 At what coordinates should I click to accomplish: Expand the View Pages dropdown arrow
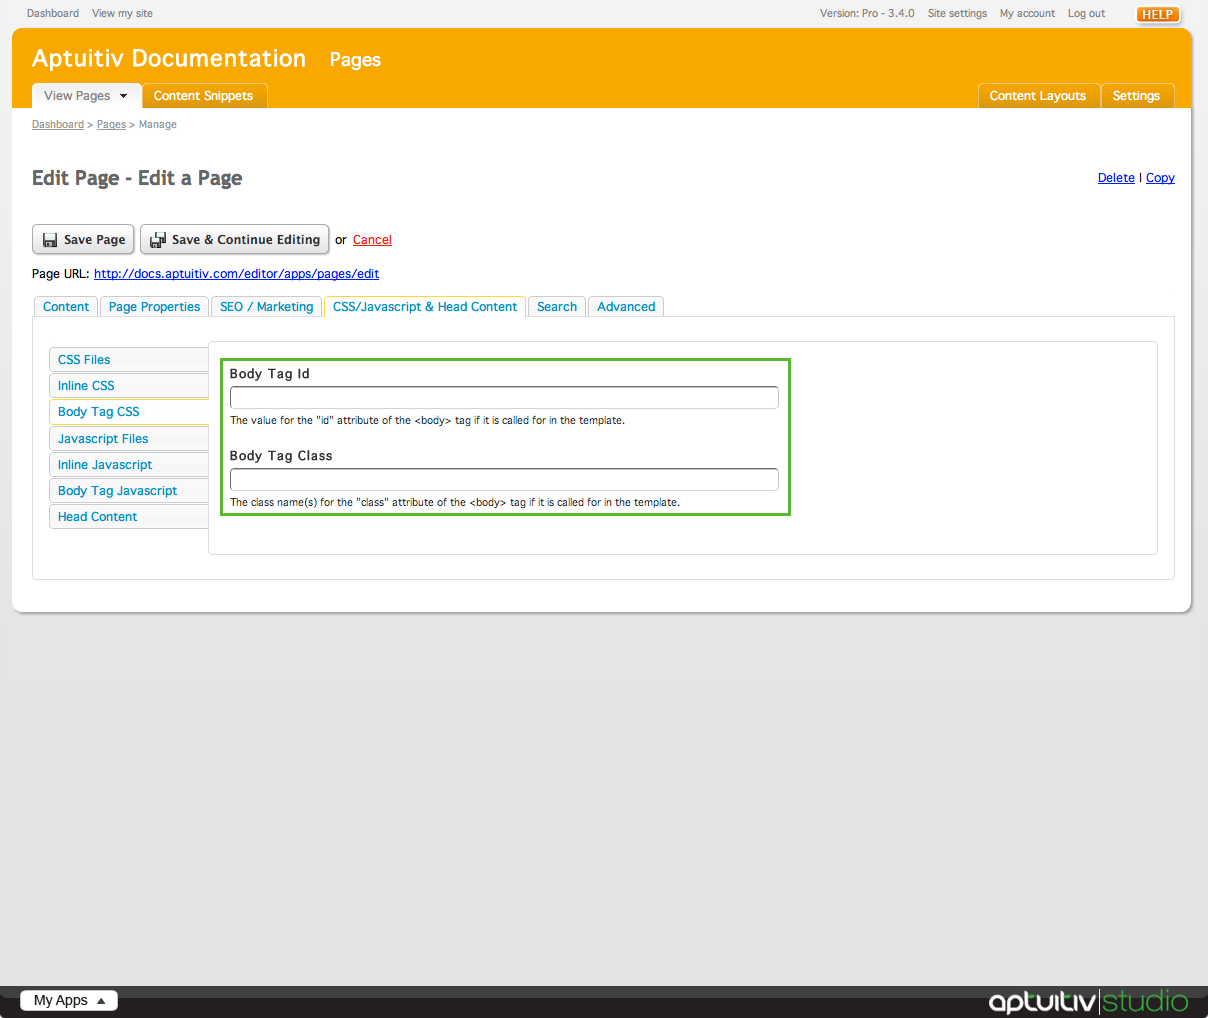pyautogui.click(x=124, y=96)
